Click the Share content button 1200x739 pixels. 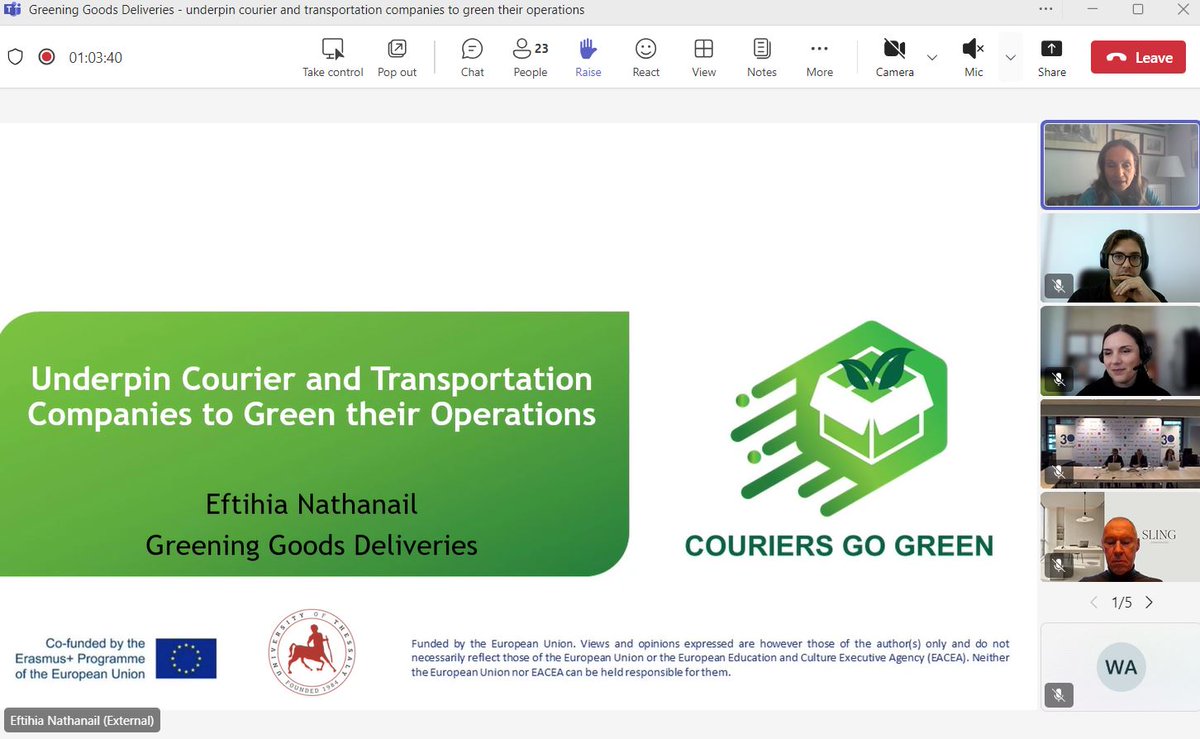[1051, 58]
